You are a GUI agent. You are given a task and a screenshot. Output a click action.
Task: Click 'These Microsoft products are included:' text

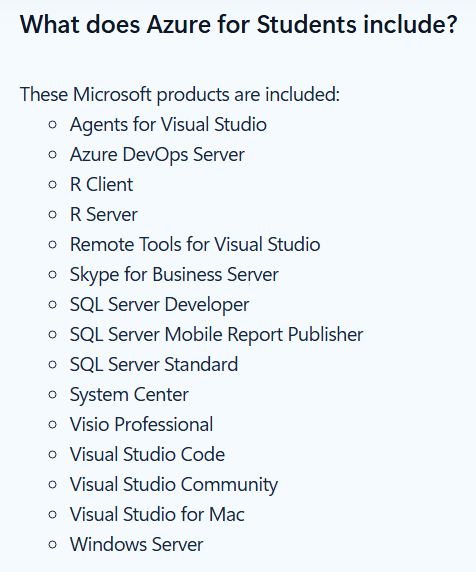point(180,94)
